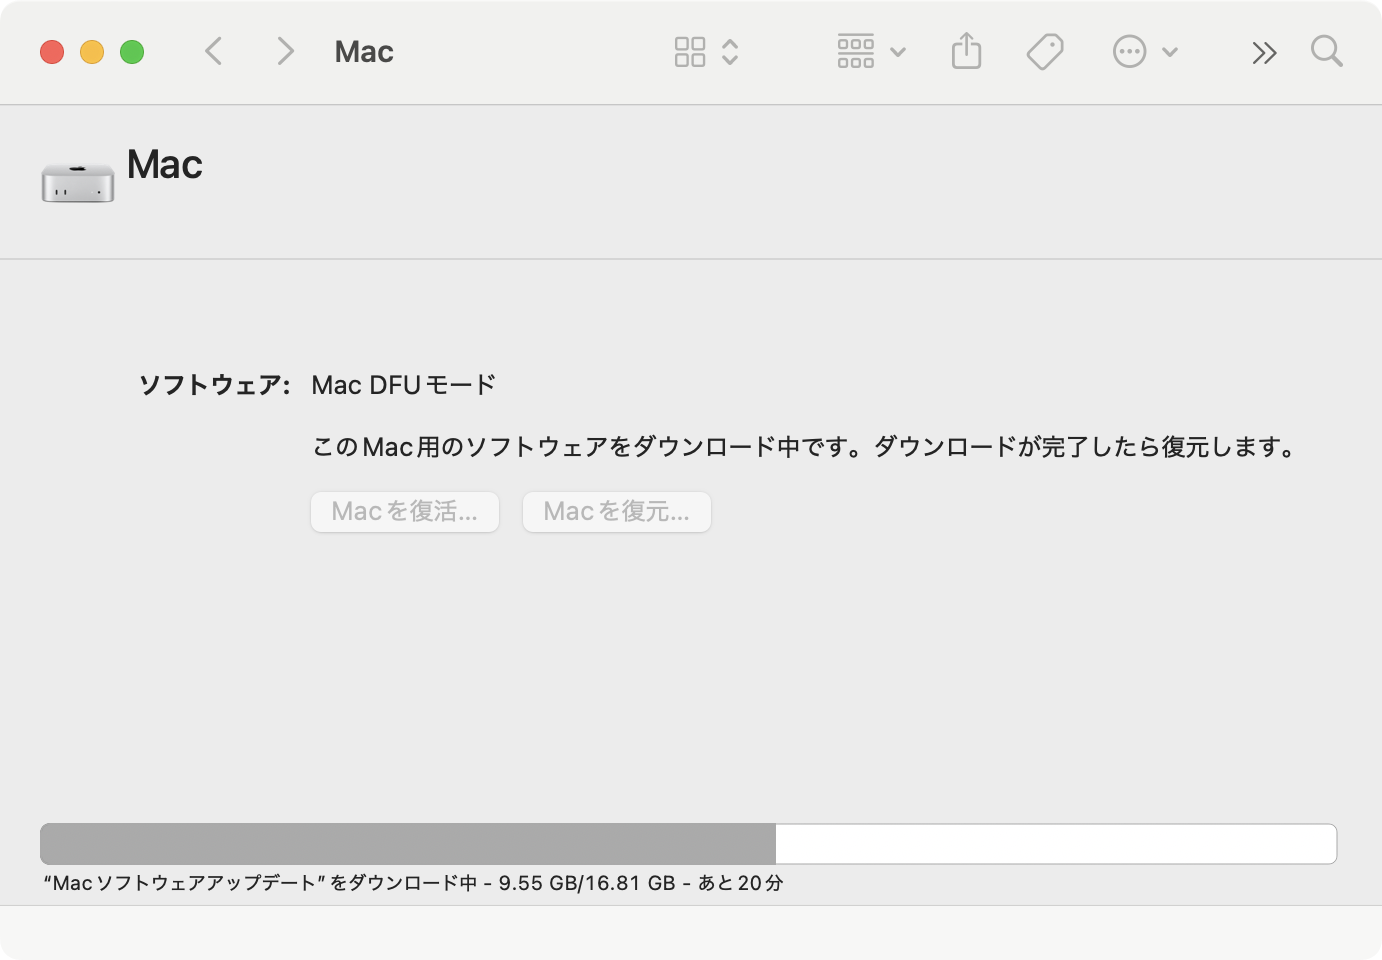The image size is (1382, 960).
Task: Click the software downloading message text
Action: tap(805, 447)
